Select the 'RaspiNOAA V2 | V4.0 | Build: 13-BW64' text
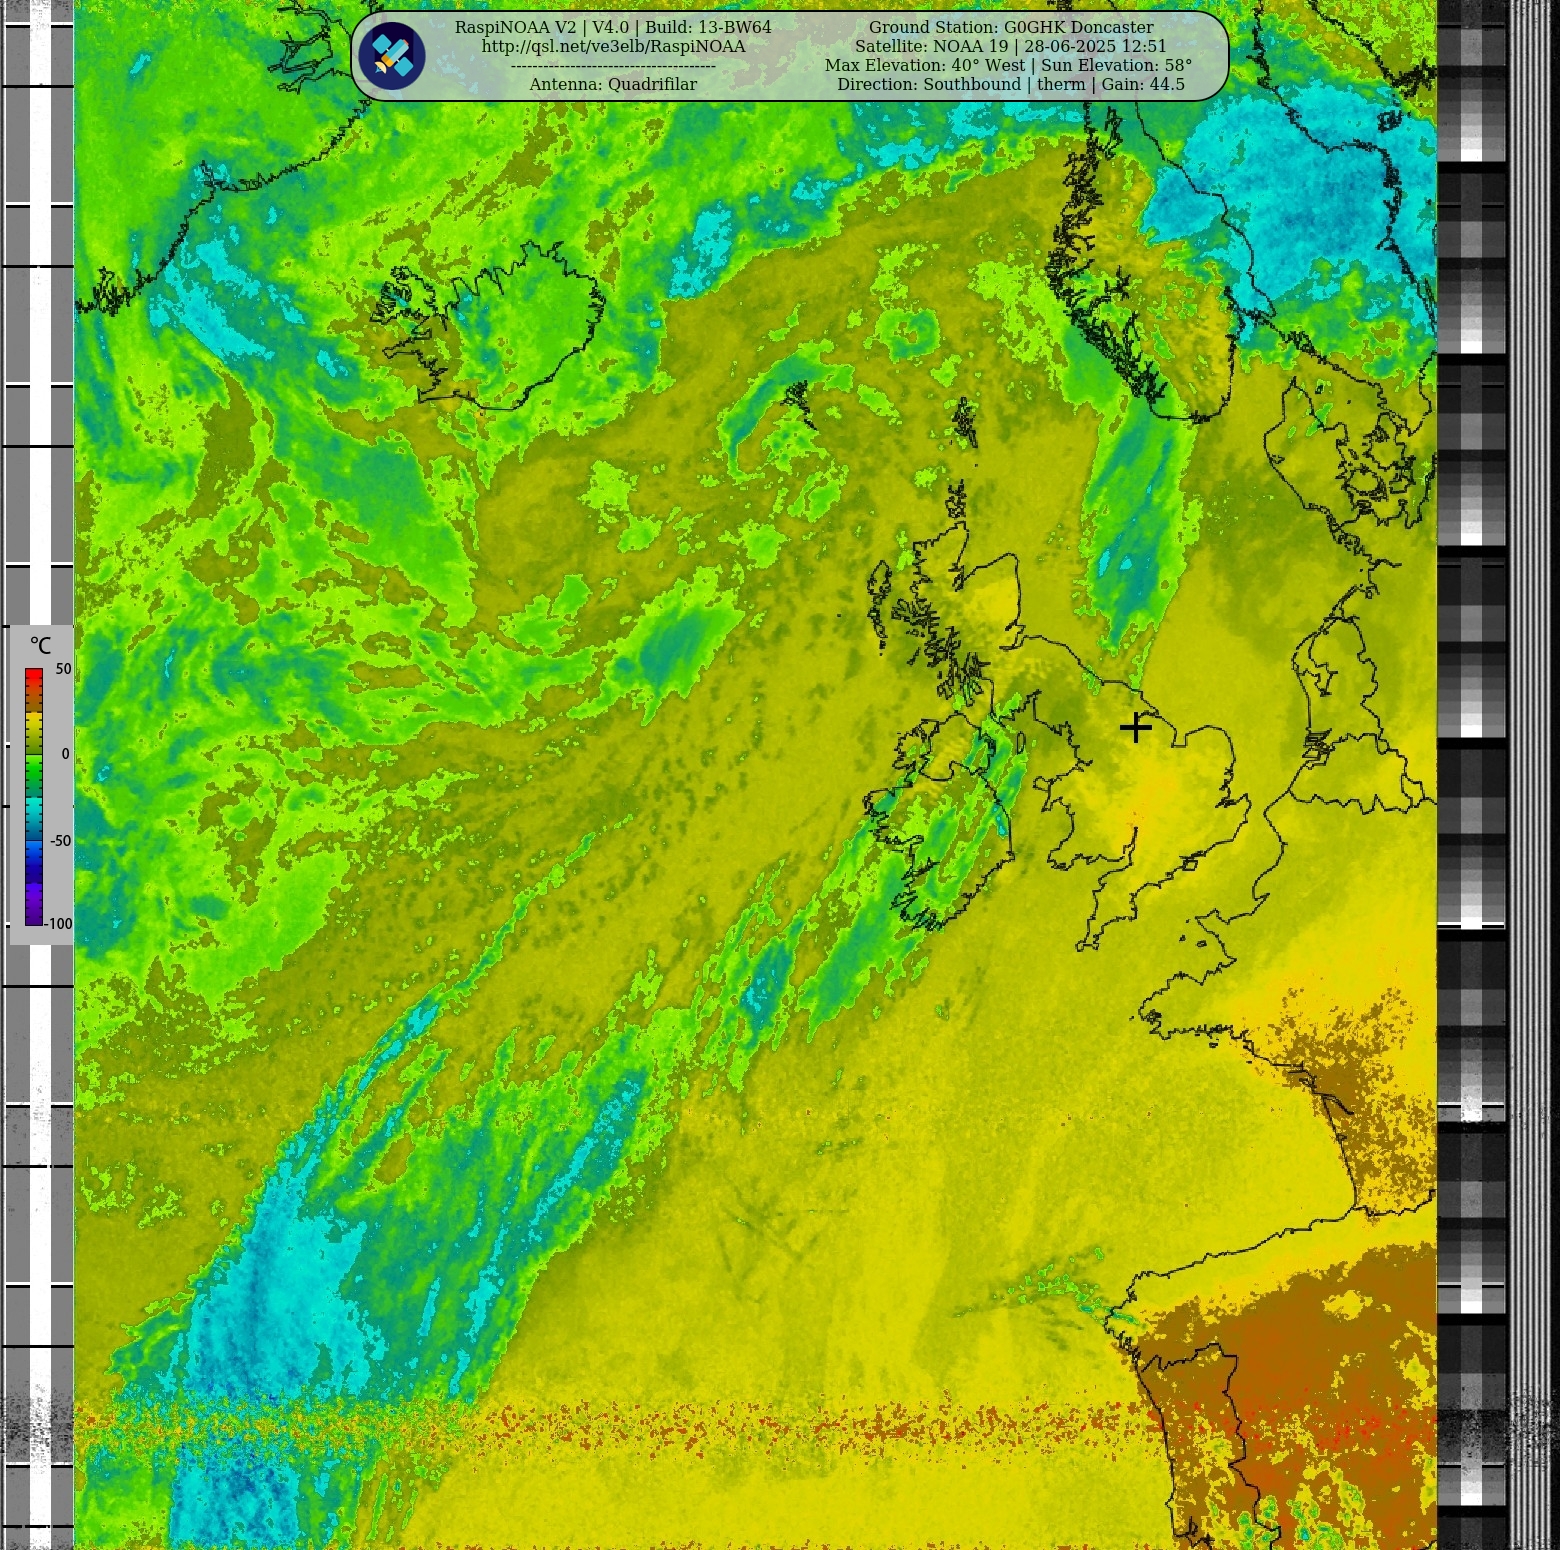The width and height of the screenshot is (1560, 1550). click(613, 27)
